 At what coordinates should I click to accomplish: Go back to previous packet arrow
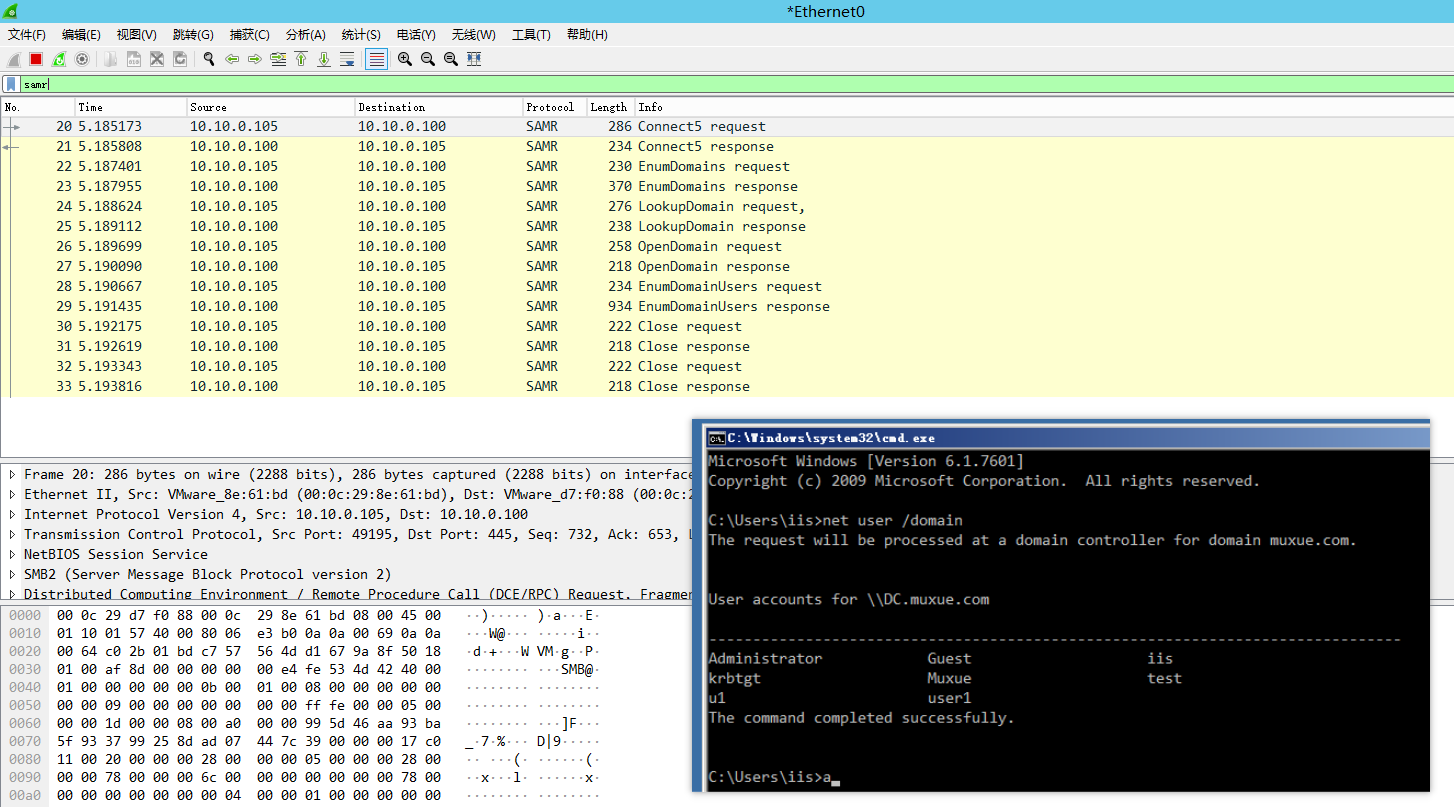(232, 59)
